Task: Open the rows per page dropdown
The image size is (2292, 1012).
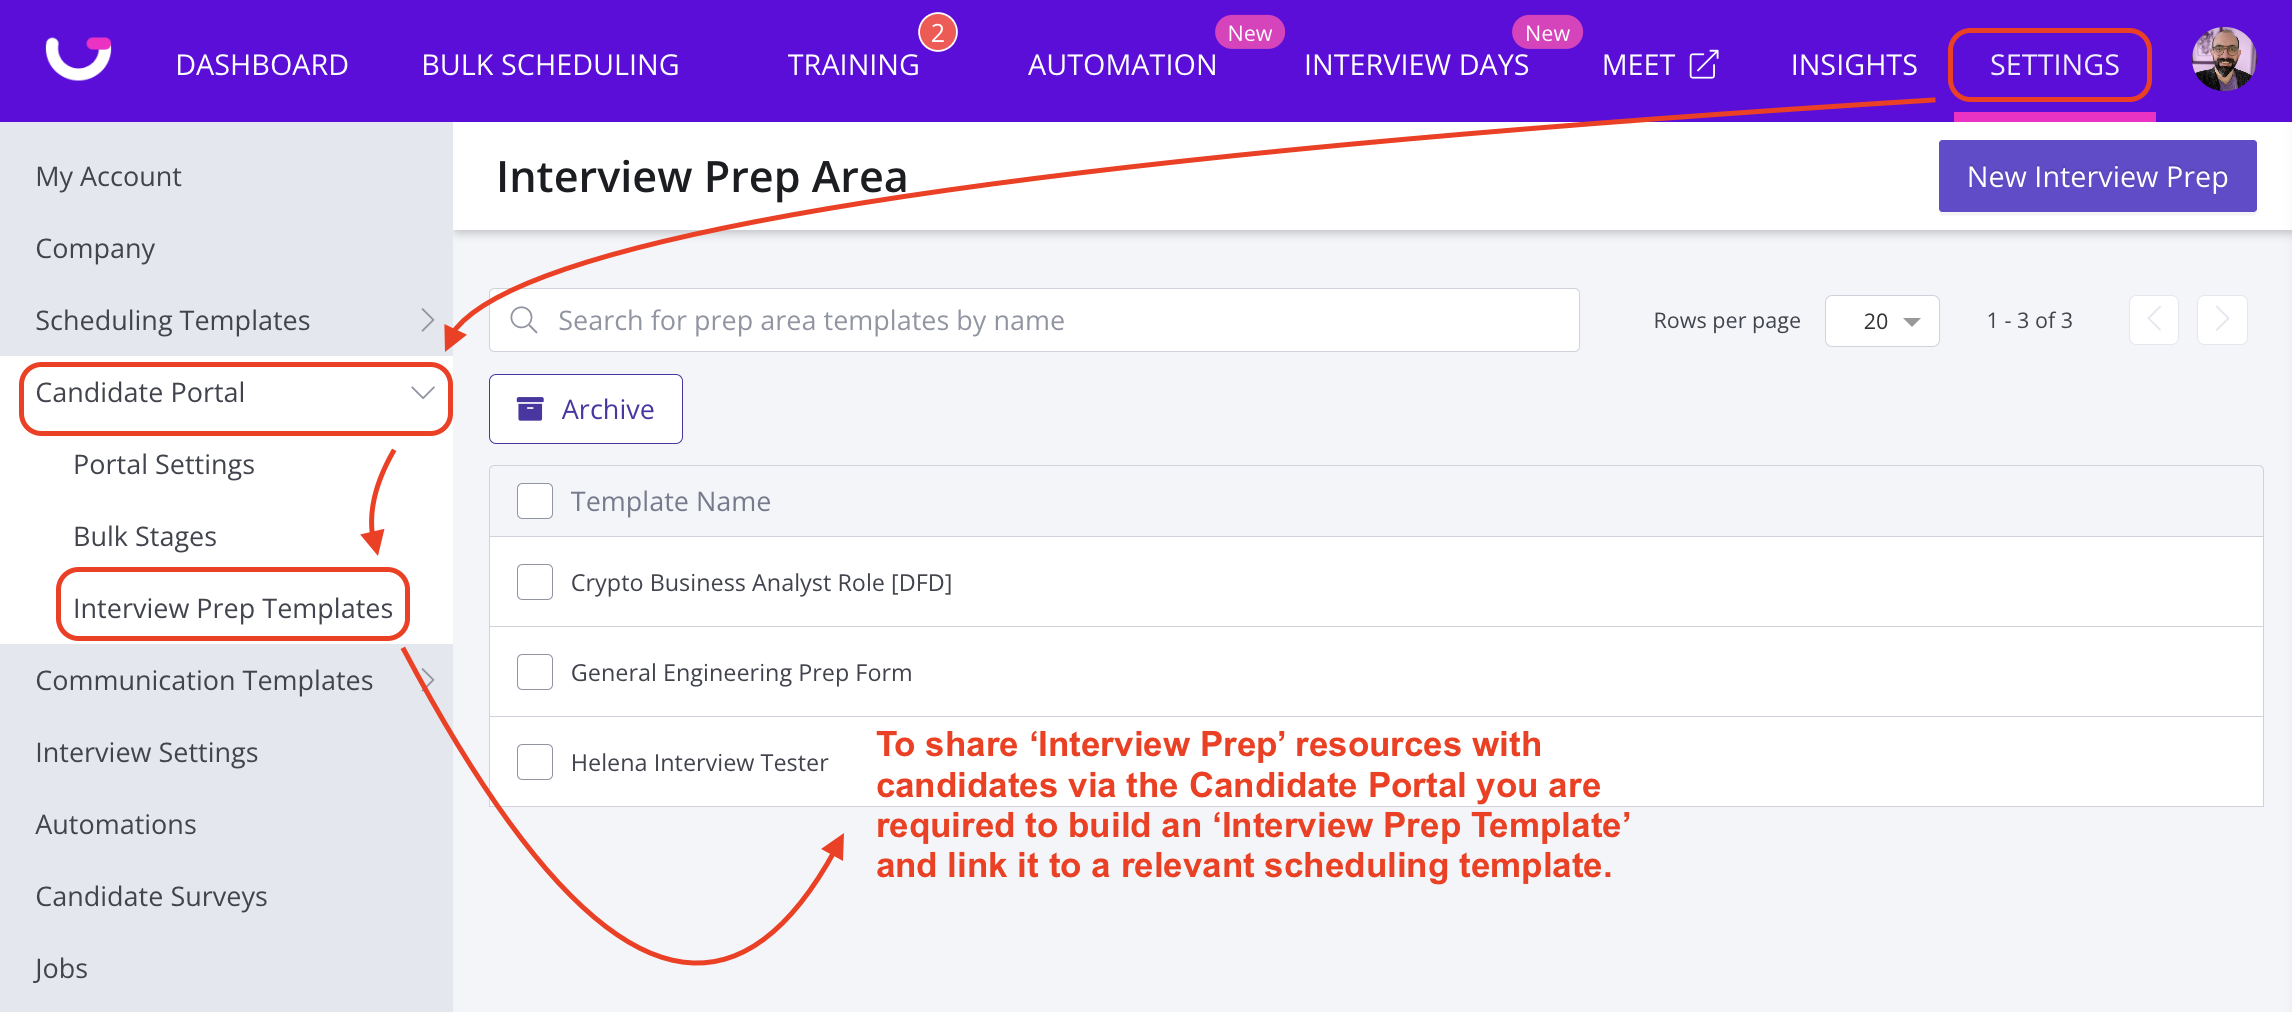Action: pos(1882,321)
